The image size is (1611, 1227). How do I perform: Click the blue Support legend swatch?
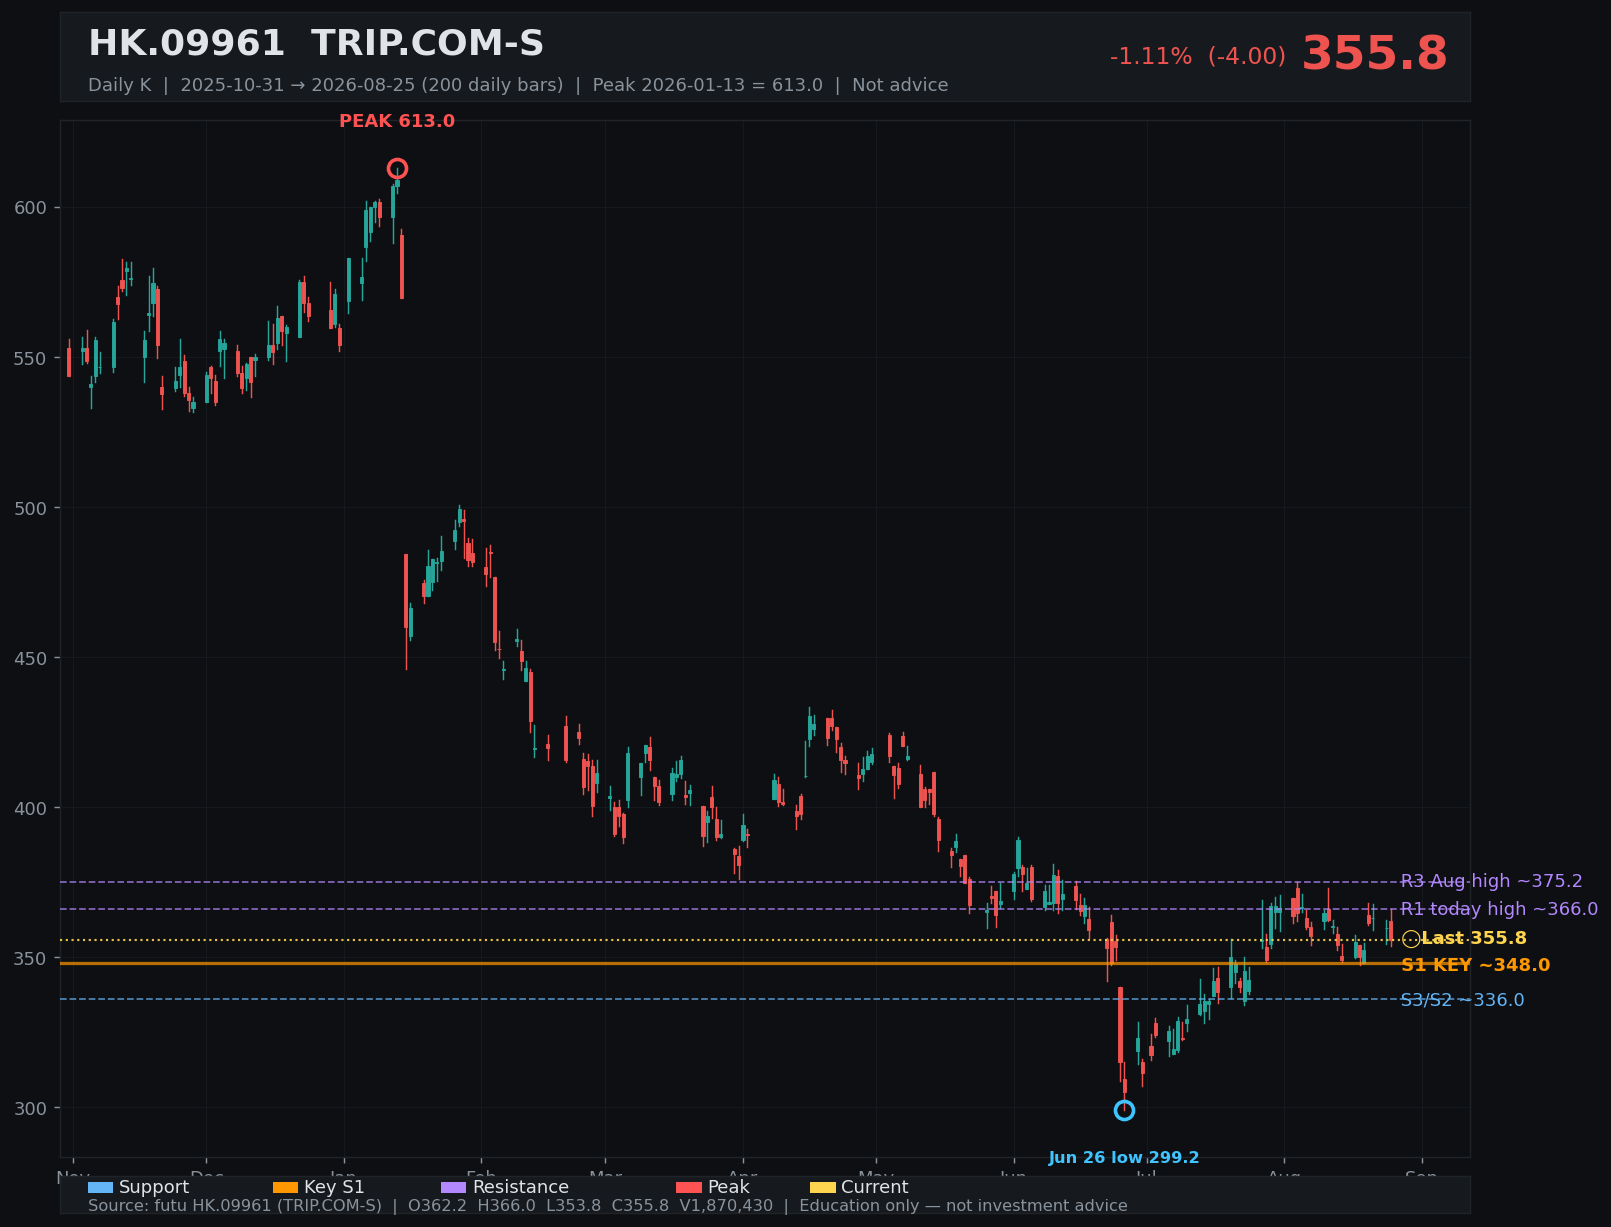pos(101,1187)
